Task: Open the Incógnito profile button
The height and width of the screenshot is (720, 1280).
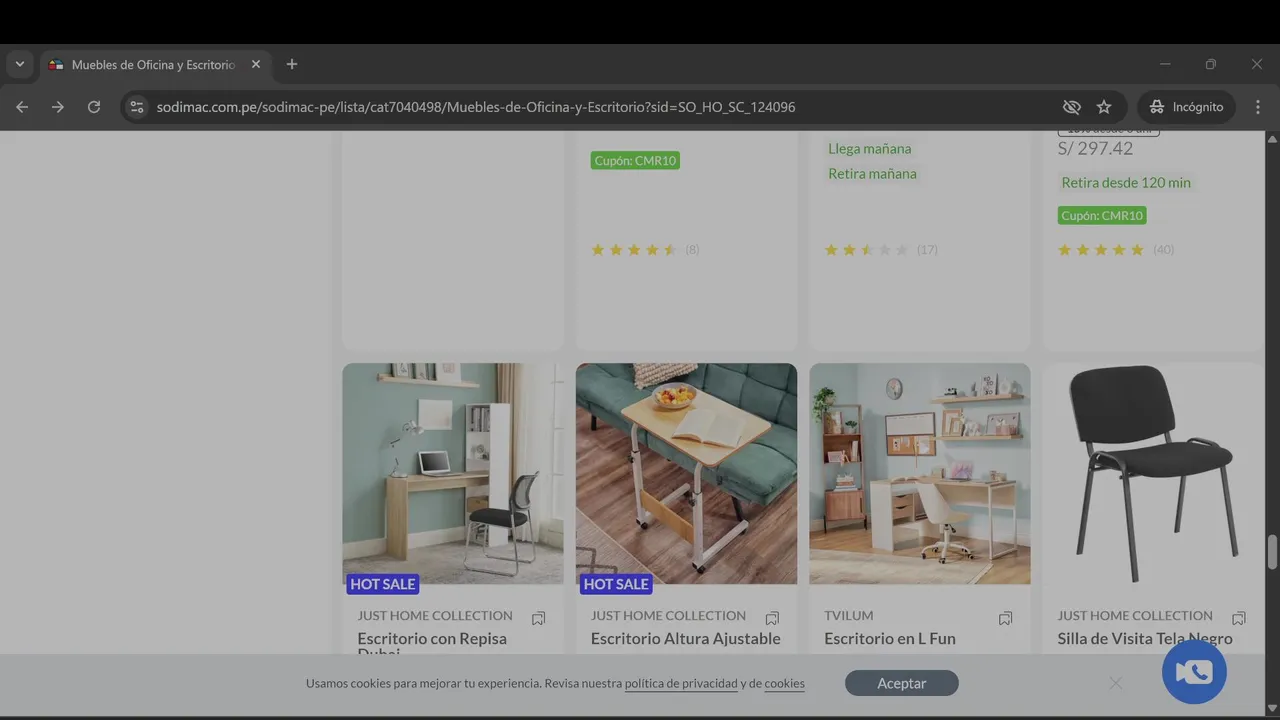Action: tap(1186, 107)
